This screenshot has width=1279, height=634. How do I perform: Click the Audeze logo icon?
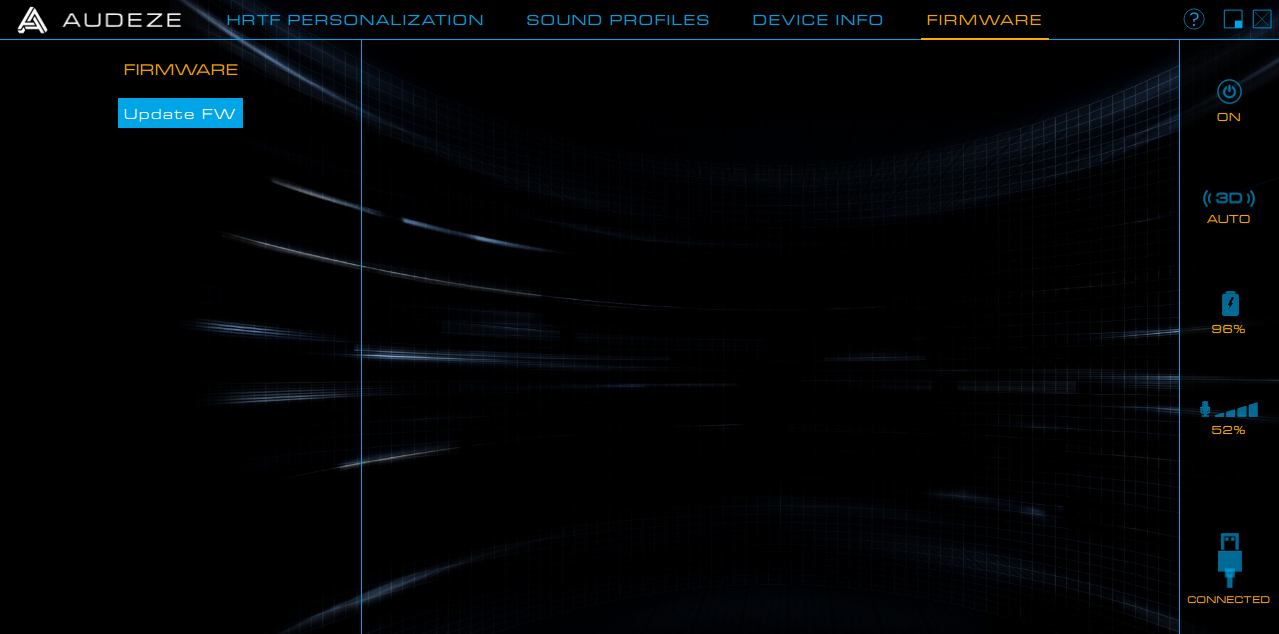click(33, 19)
